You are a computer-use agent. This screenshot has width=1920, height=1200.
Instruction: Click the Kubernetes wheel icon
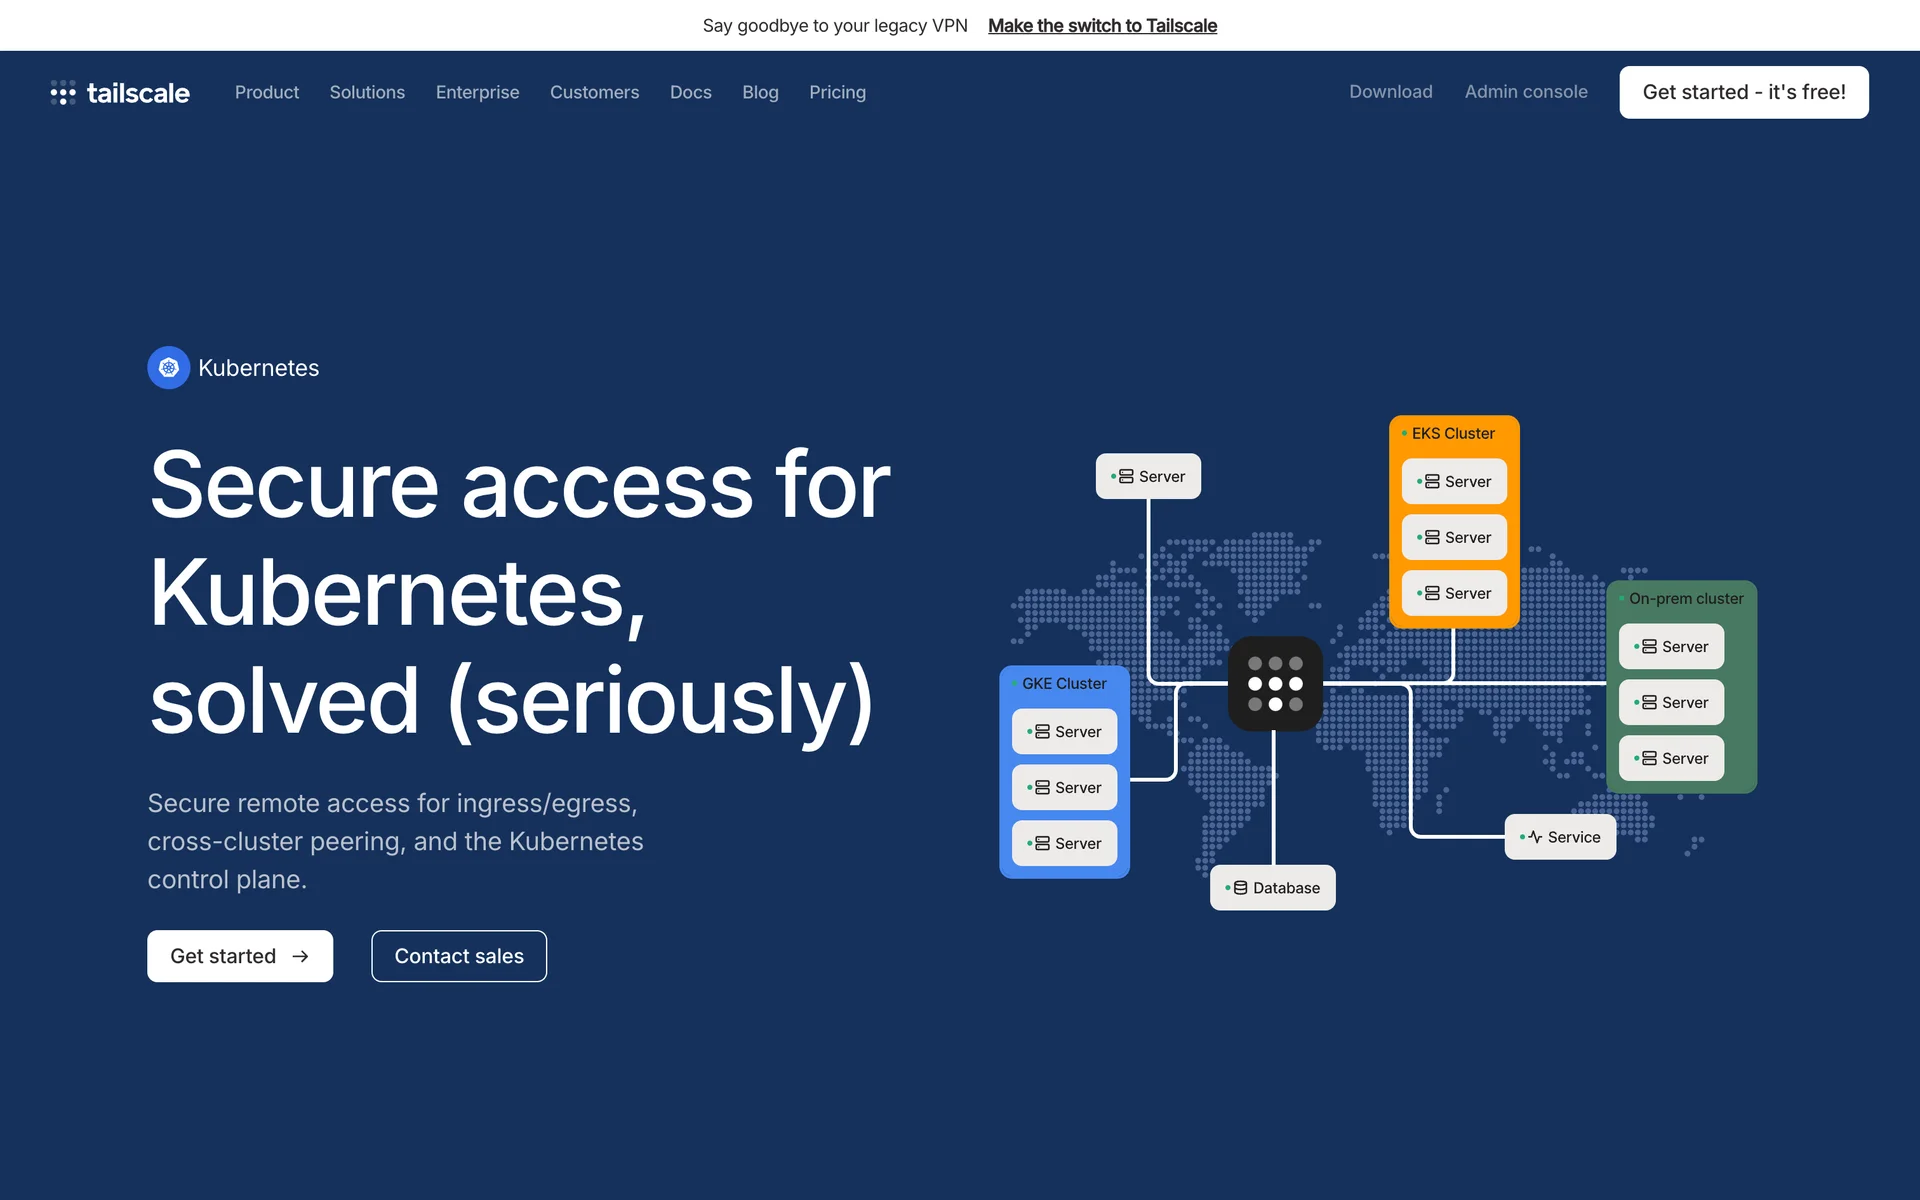pyautogui.click(x=168, y=368)
